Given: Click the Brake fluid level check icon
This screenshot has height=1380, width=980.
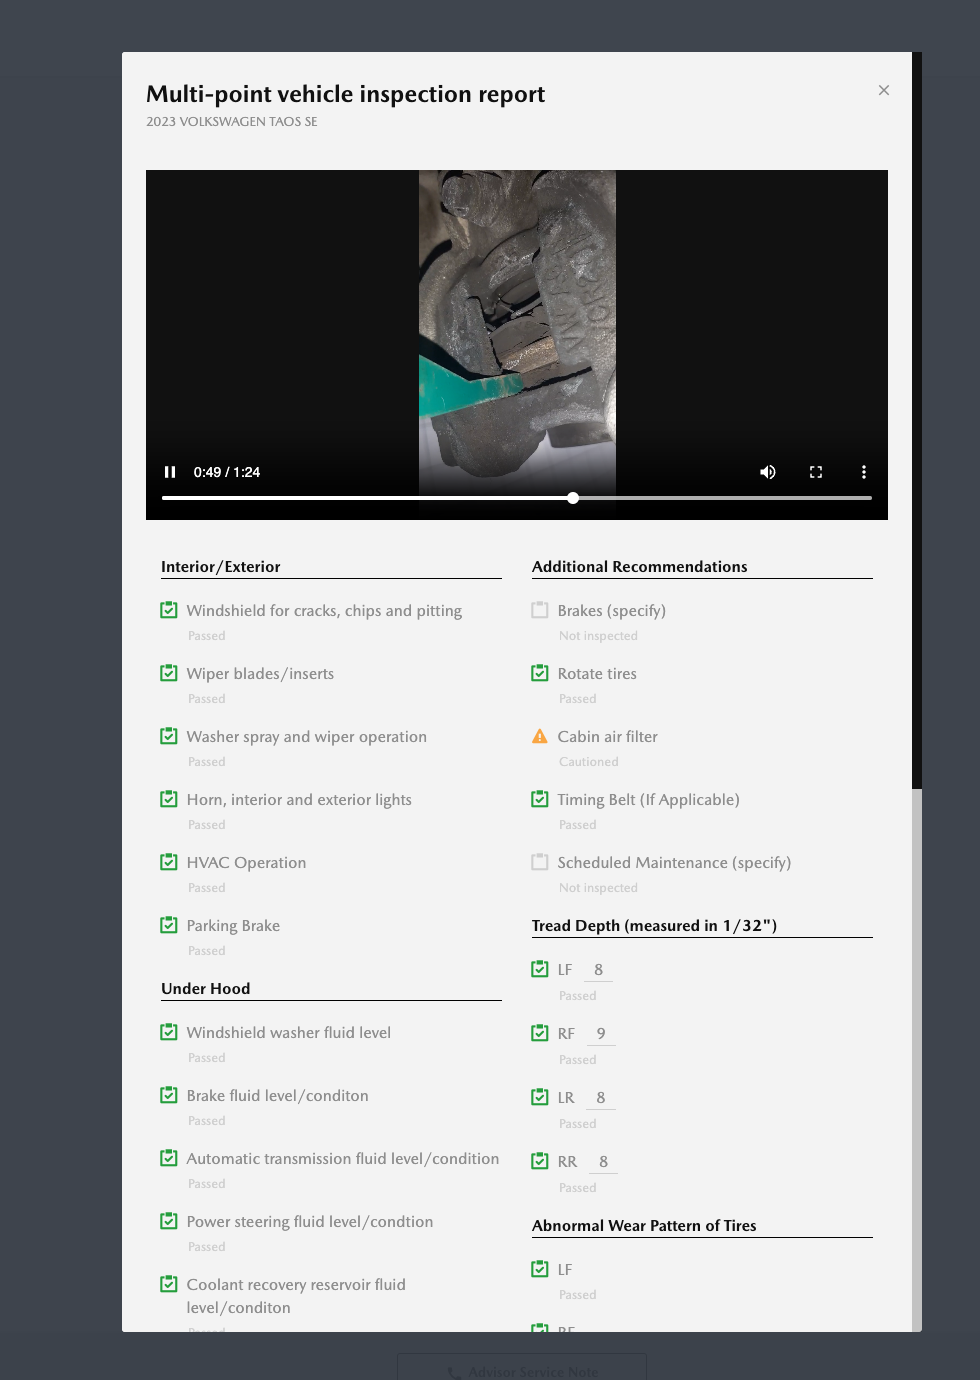Looking at the screenshot, I should (x=169, y=1095).
